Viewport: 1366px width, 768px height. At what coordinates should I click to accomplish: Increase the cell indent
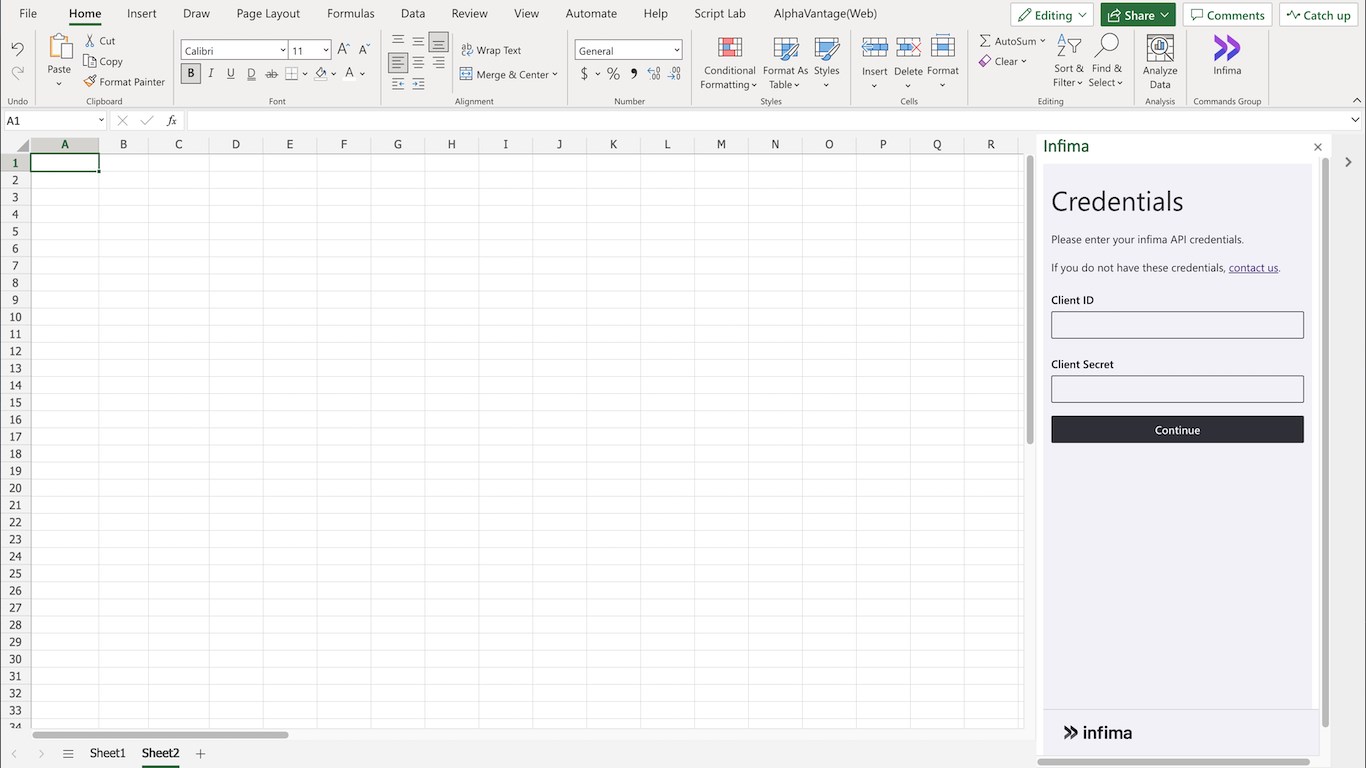419,84
